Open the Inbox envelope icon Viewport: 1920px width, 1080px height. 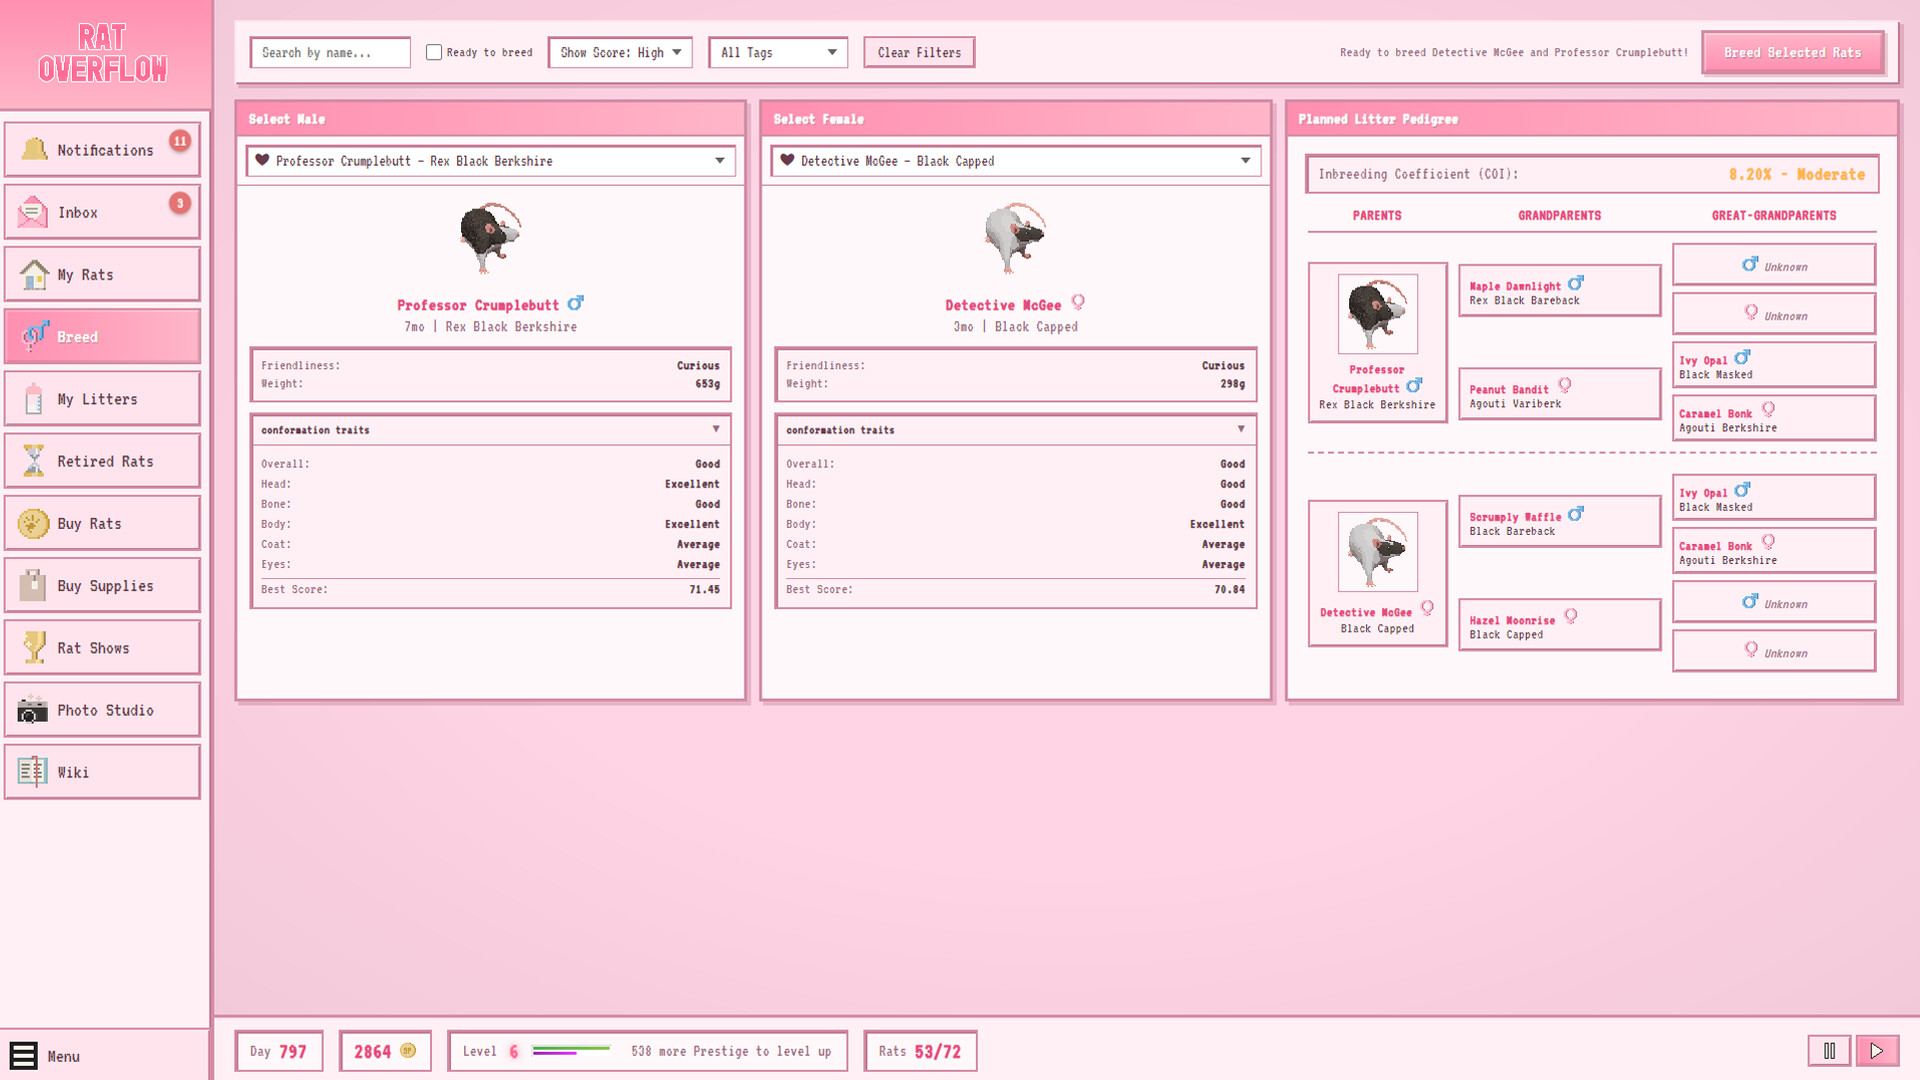click(35, 211)
